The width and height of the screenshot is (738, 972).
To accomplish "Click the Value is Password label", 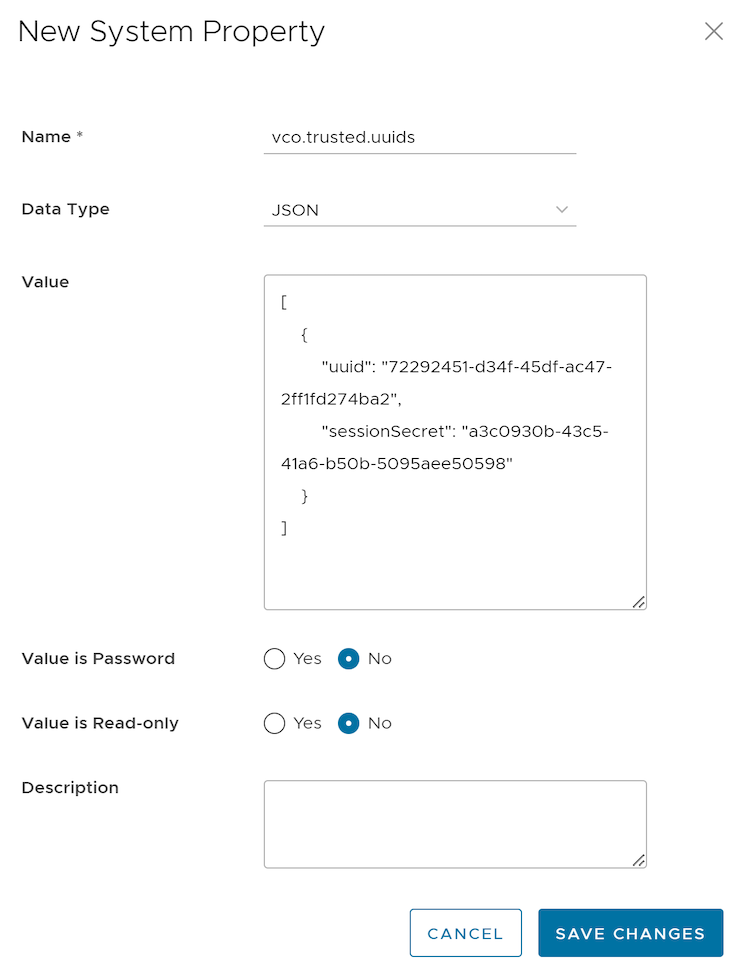I will pyautogui.click(x=98, y=659).
